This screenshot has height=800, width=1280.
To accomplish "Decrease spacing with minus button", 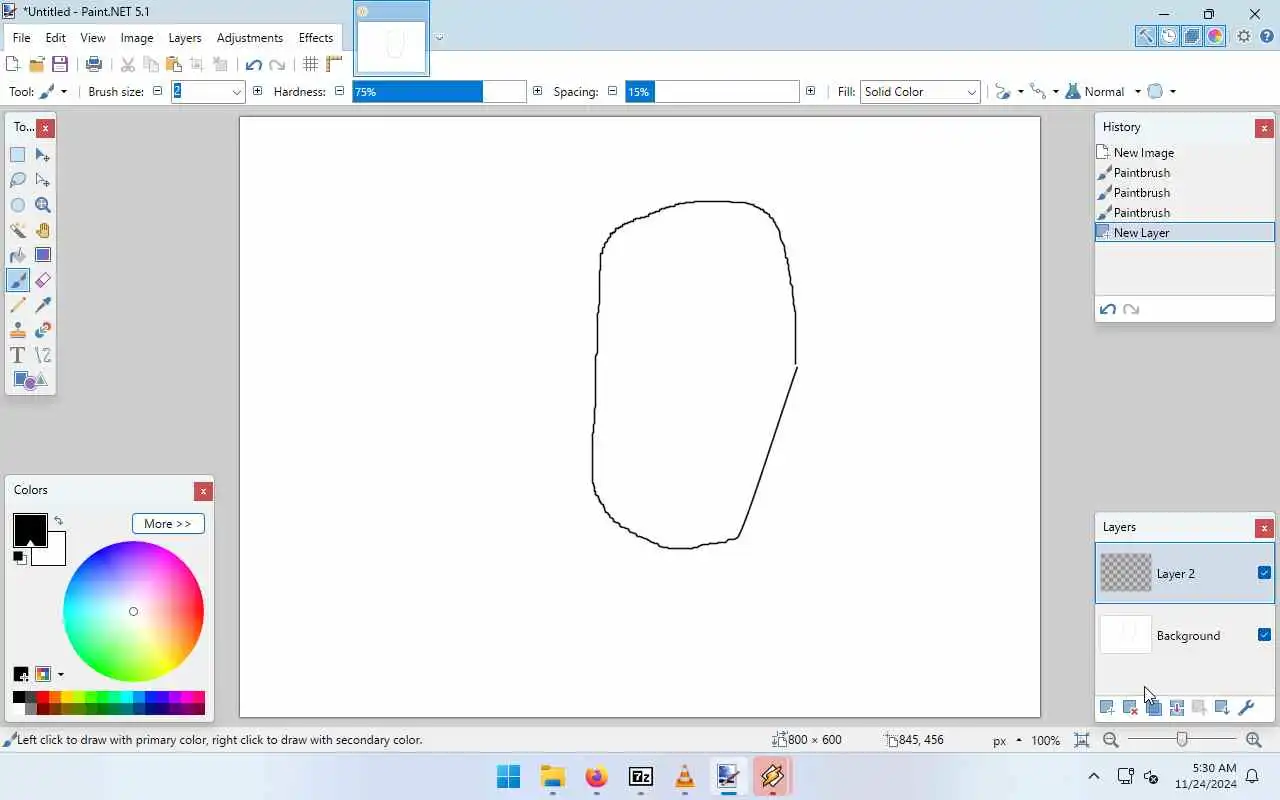I will pyautogui.click(x=612, y=91).
